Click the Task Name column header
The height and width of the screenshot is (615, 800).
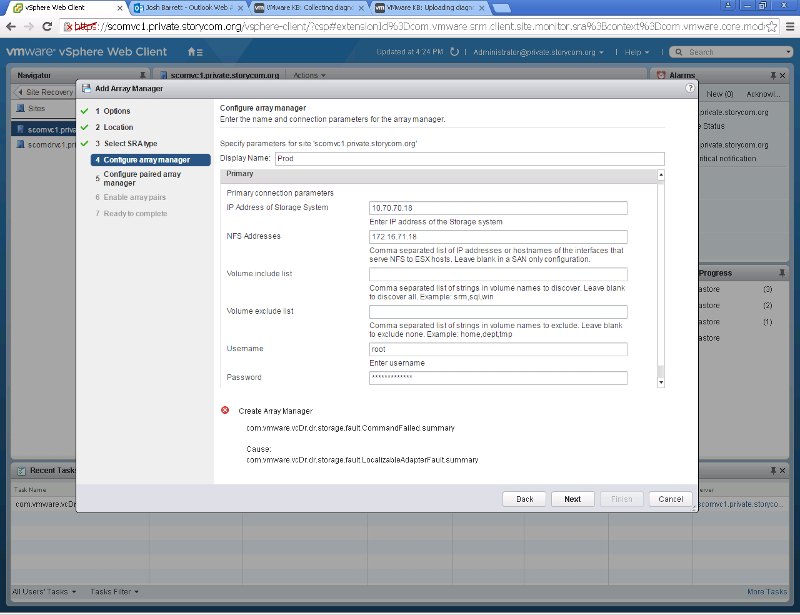(x=30, y=489)
